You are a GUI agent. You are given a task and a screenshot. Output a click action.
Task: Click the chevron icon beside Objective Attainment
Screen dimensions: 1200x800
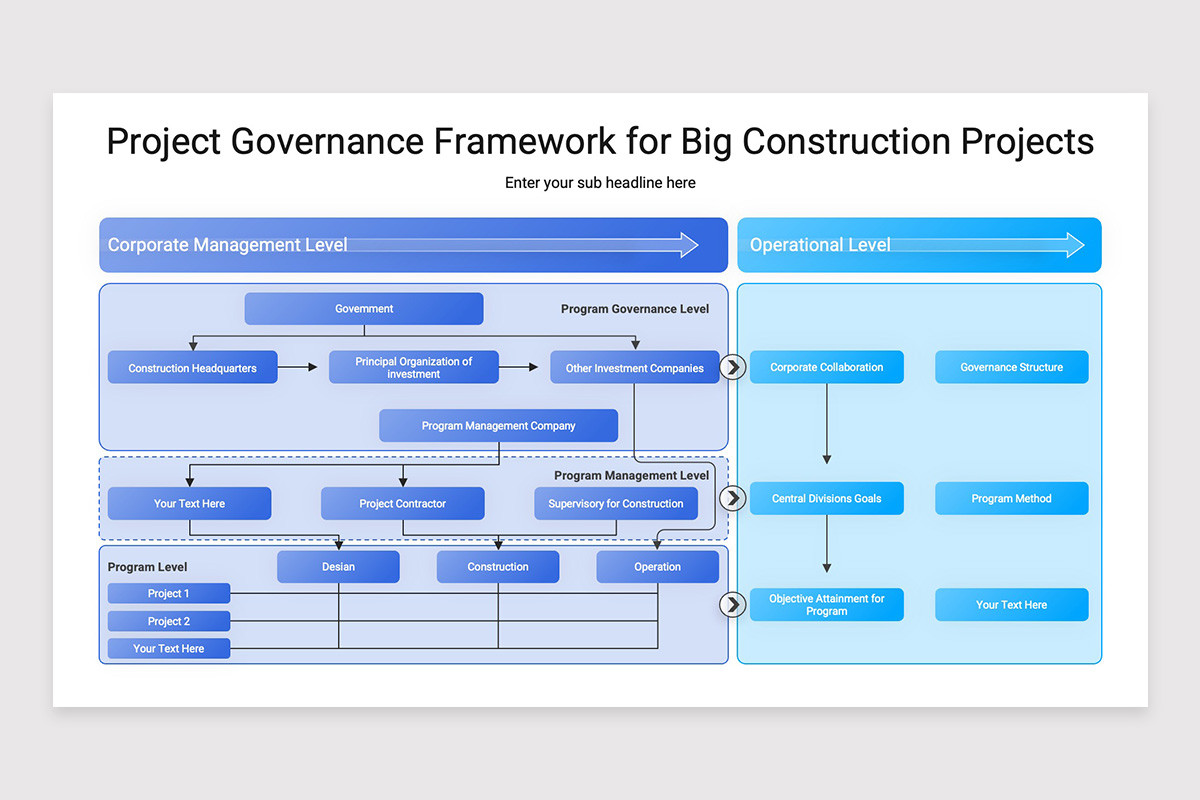tap(733, 604)
